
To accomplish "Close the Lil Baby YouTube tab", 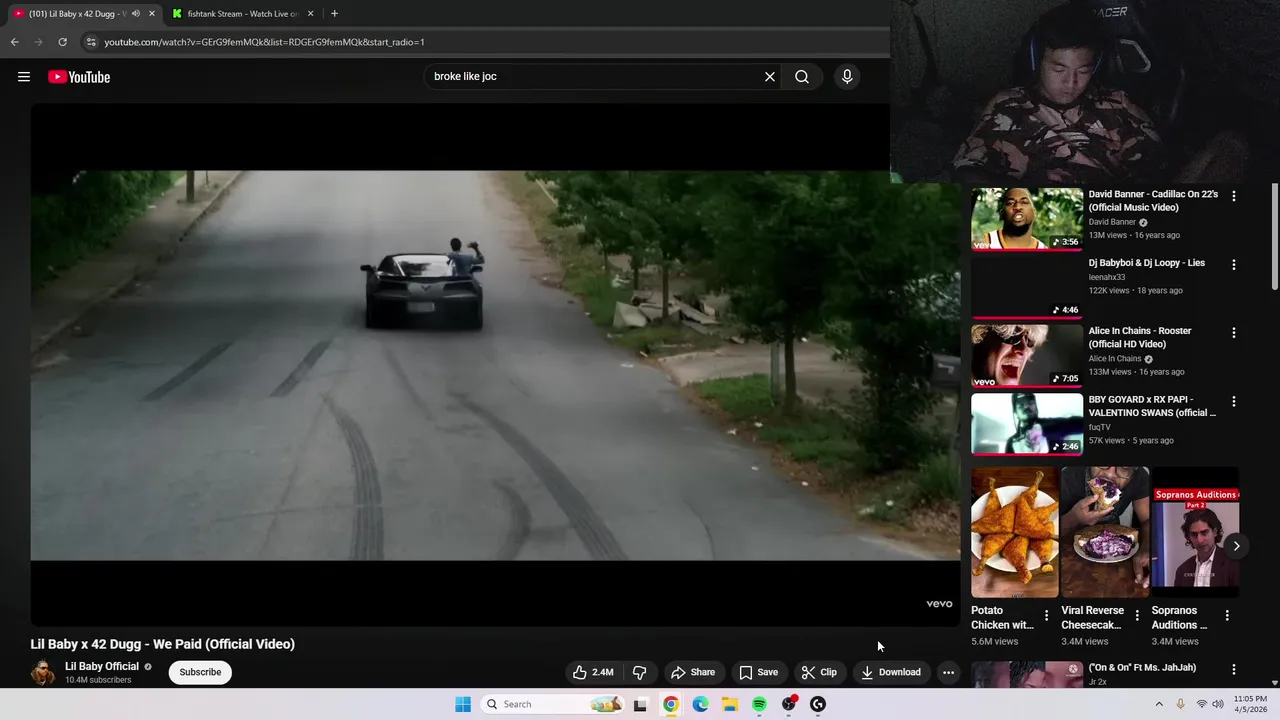I will tap(152, 14).
